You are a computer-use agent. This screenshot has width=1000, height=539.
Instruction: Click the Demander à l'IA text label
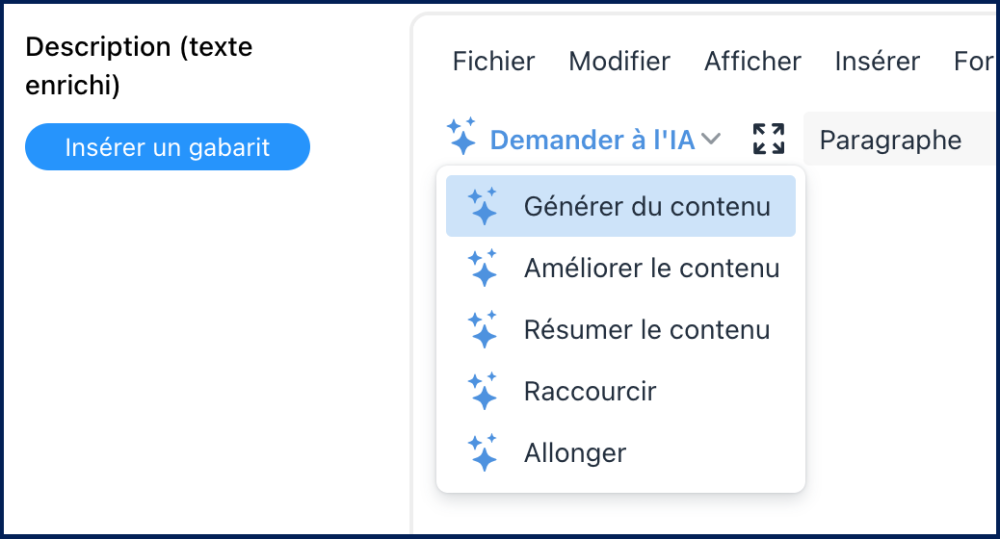click(x=592, y=140)
